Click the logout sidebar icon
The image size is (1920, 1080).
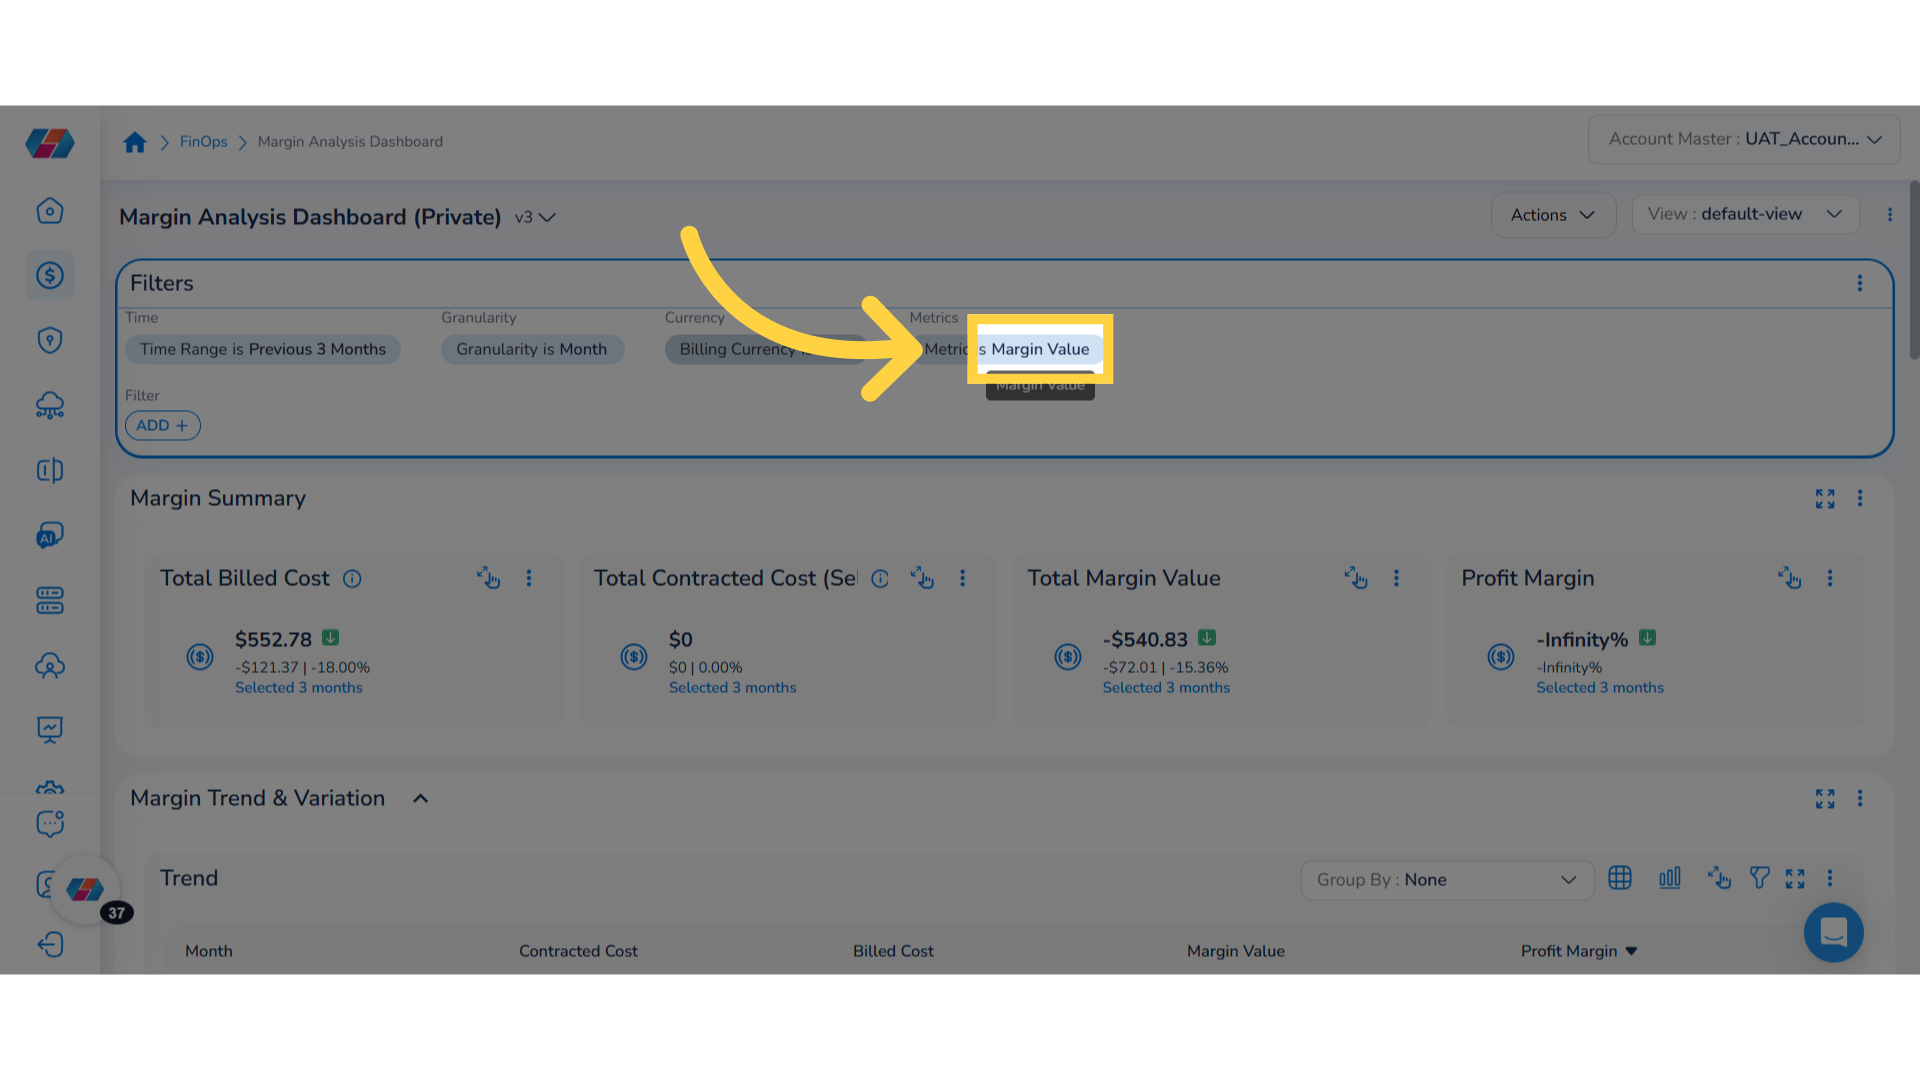(x=50, y=945)
